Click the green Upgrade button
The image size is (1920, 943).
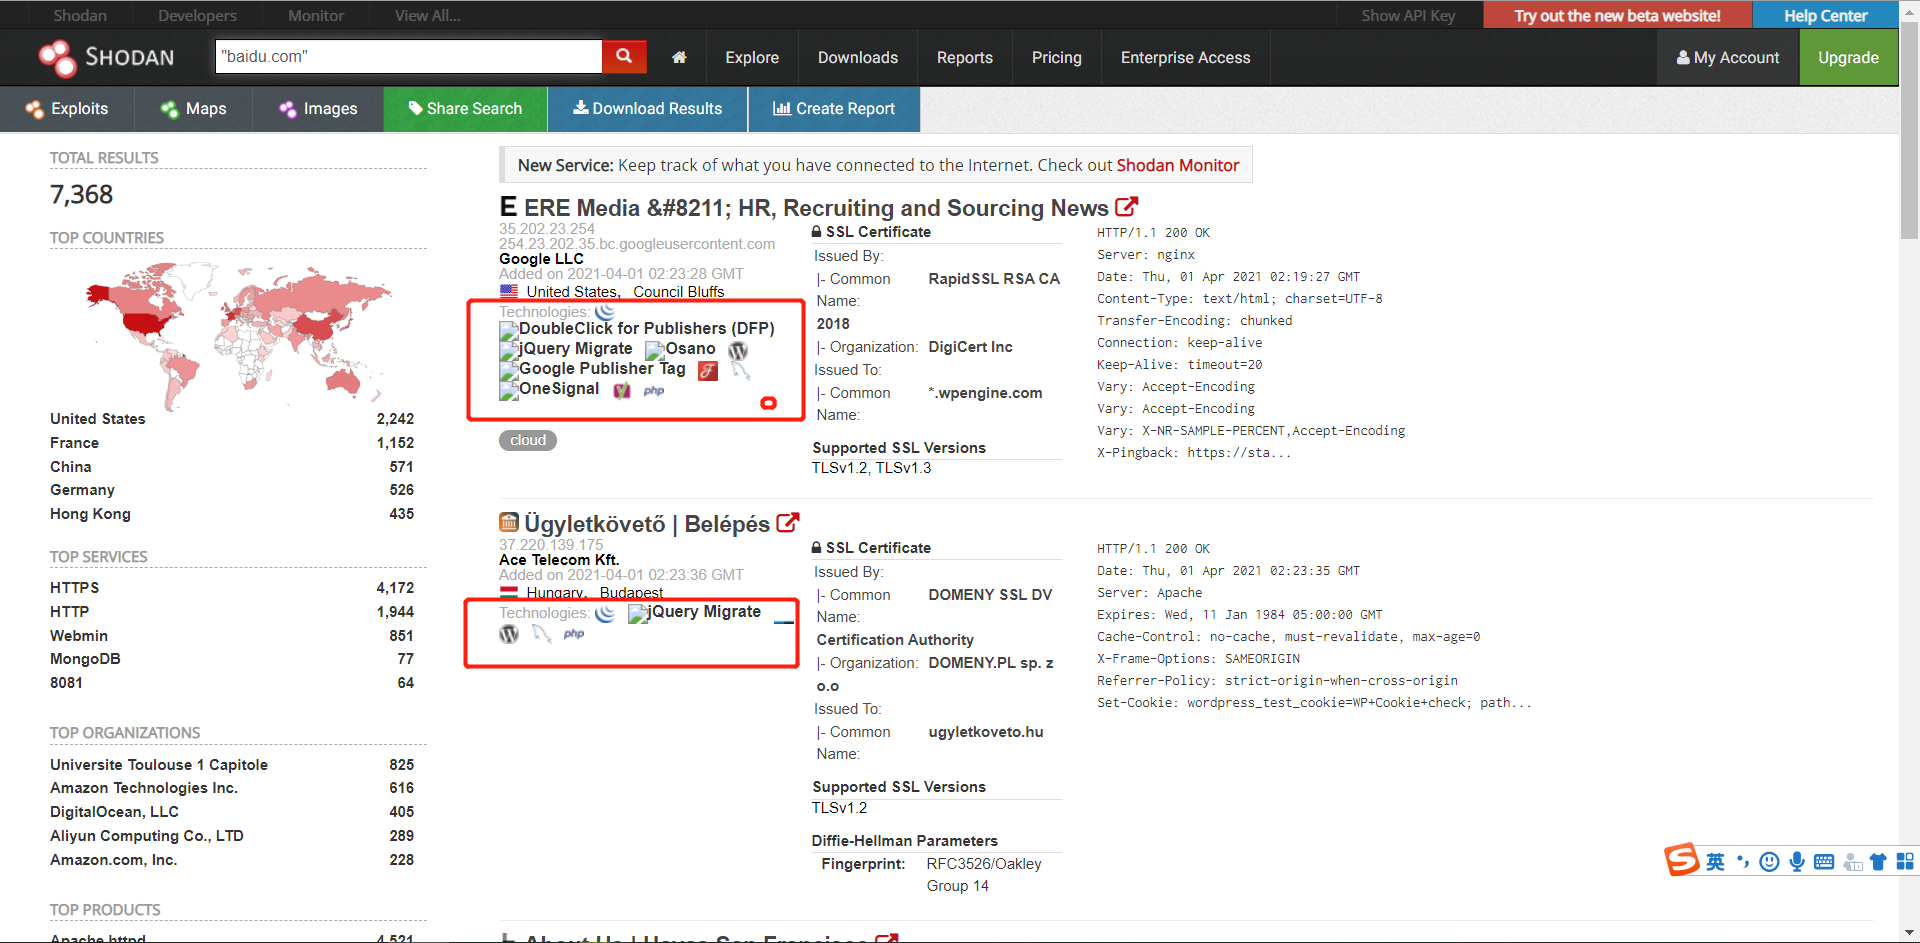1848,58
